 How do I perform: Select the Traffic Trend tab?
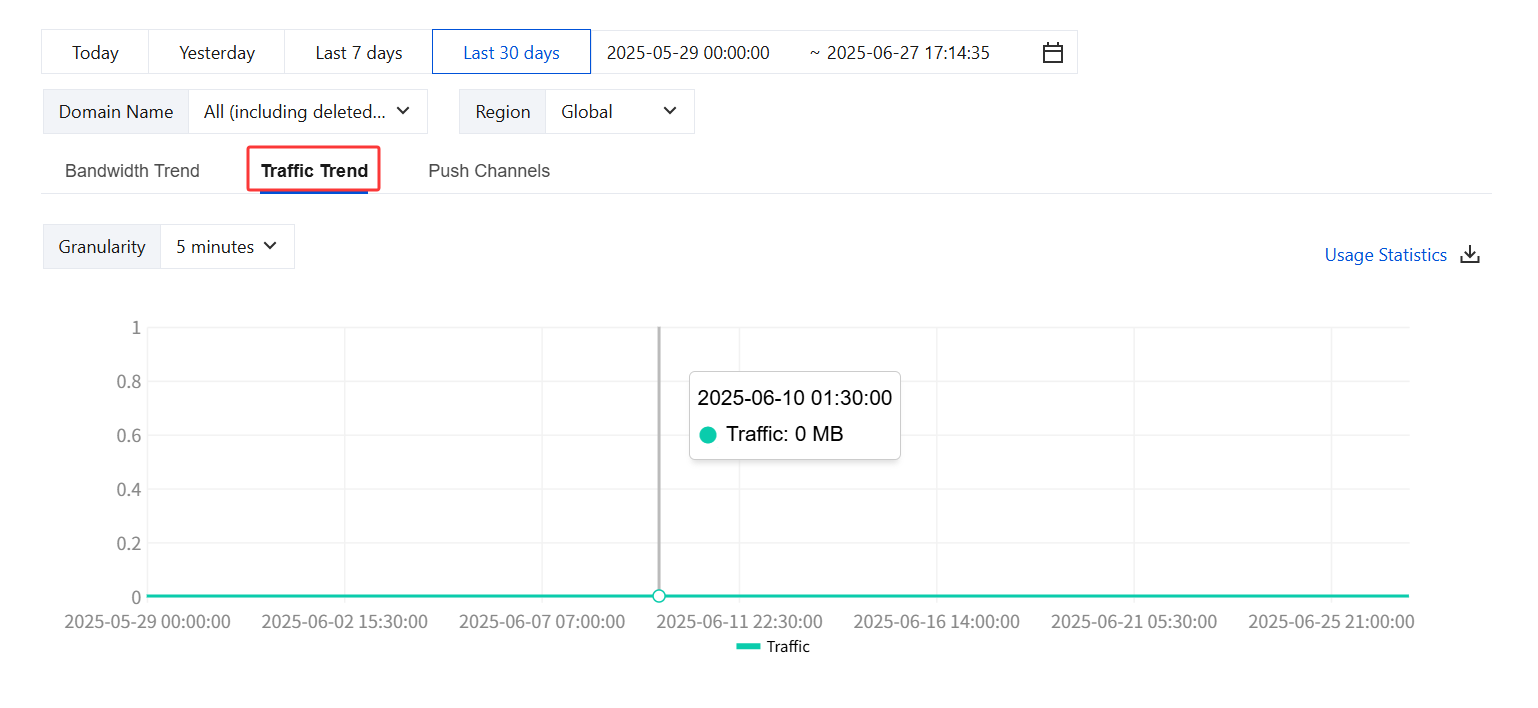314,171
